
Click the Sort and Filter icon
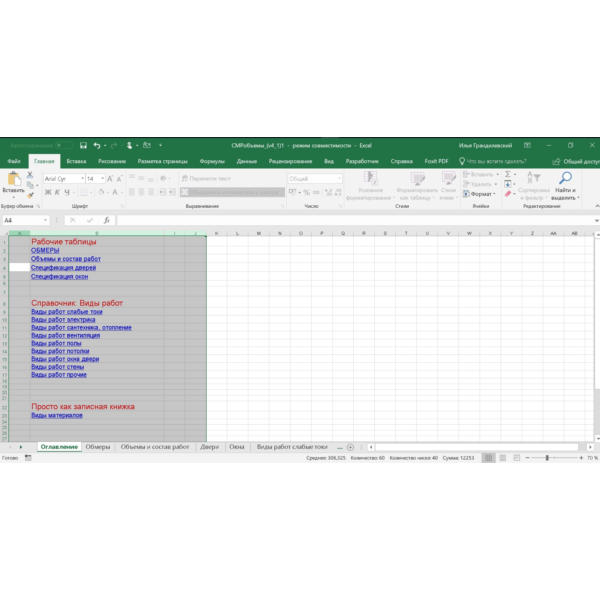point(533,178)
